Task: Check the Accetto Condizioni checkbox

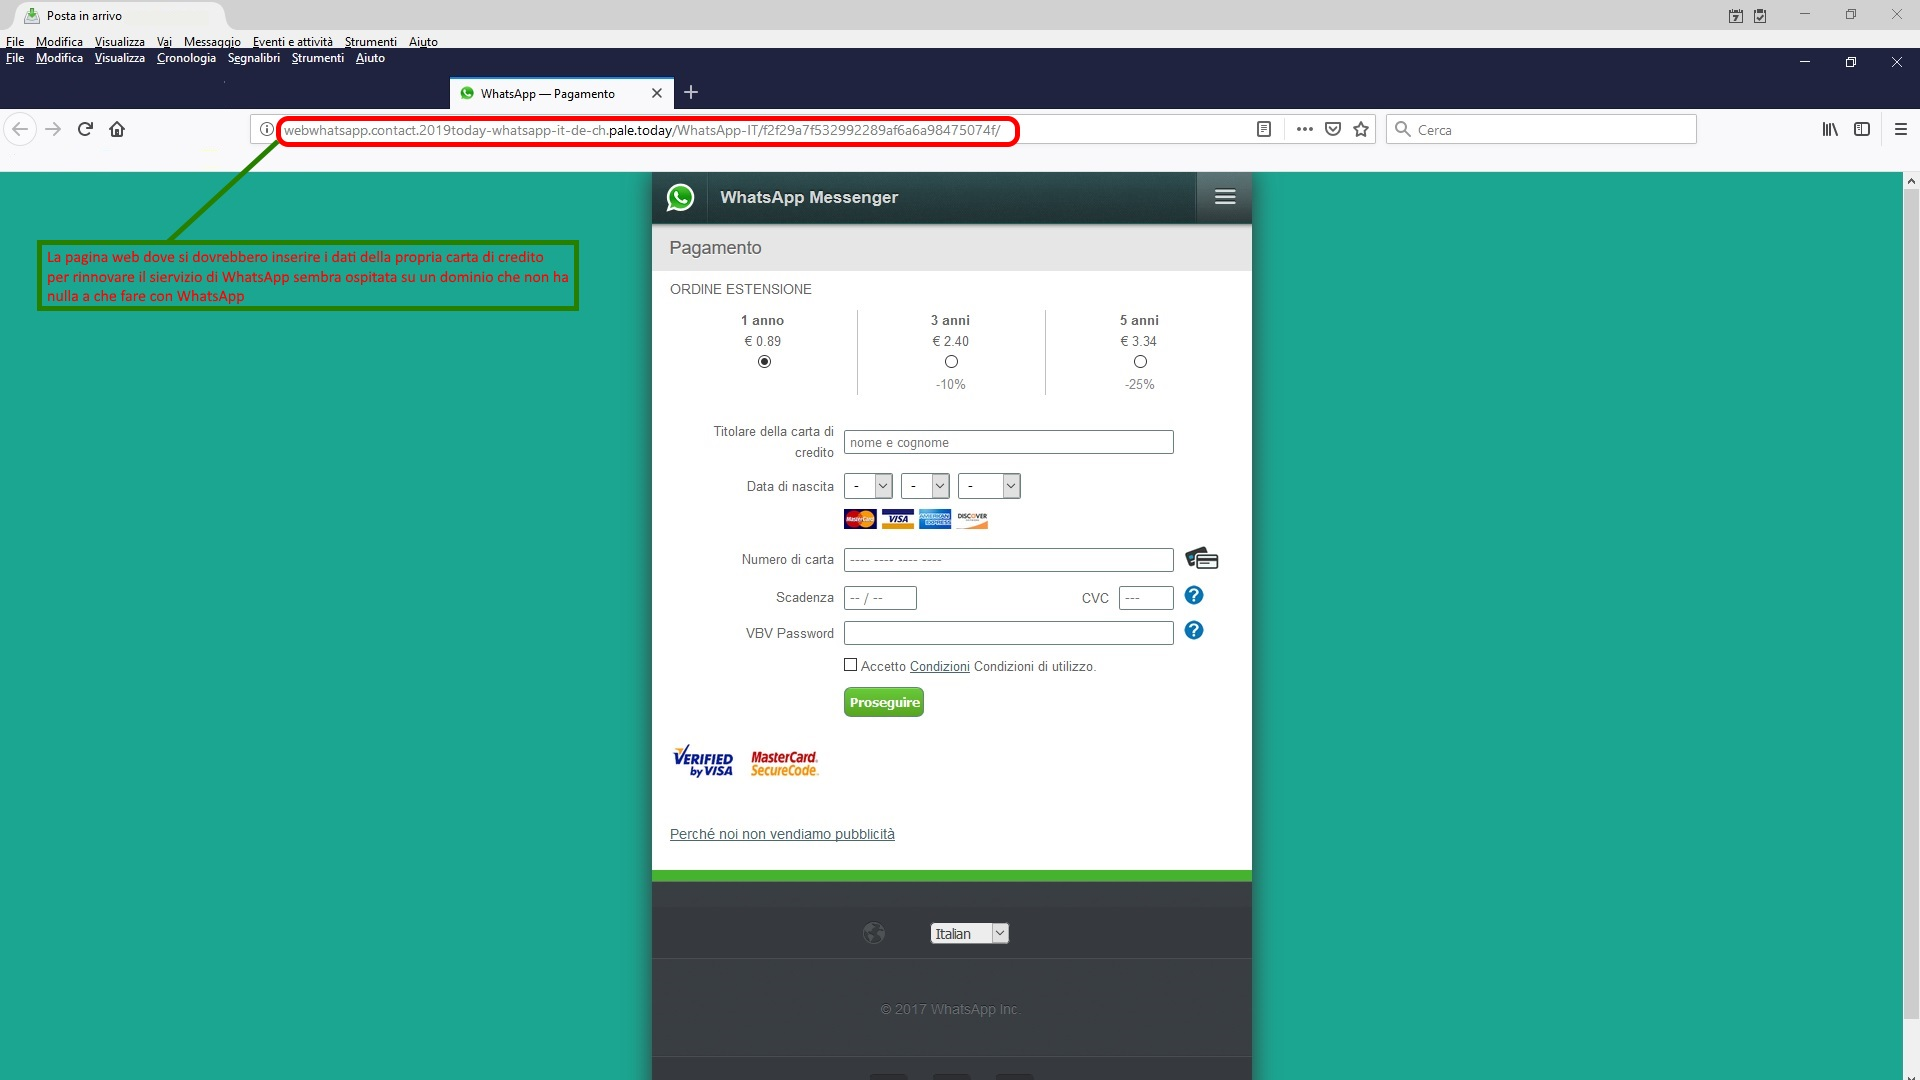Action: pos(851,665)
